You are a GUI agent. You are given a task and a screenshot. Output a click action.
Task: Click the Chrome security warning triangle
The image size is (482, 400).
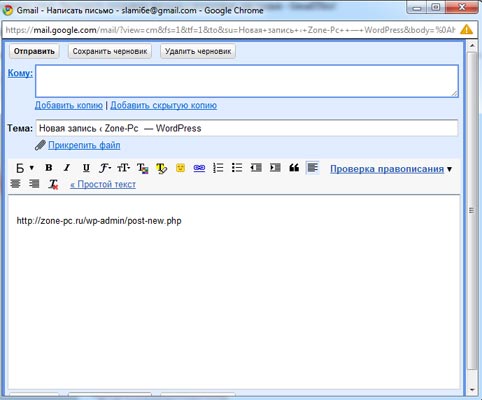pos(466,30)
